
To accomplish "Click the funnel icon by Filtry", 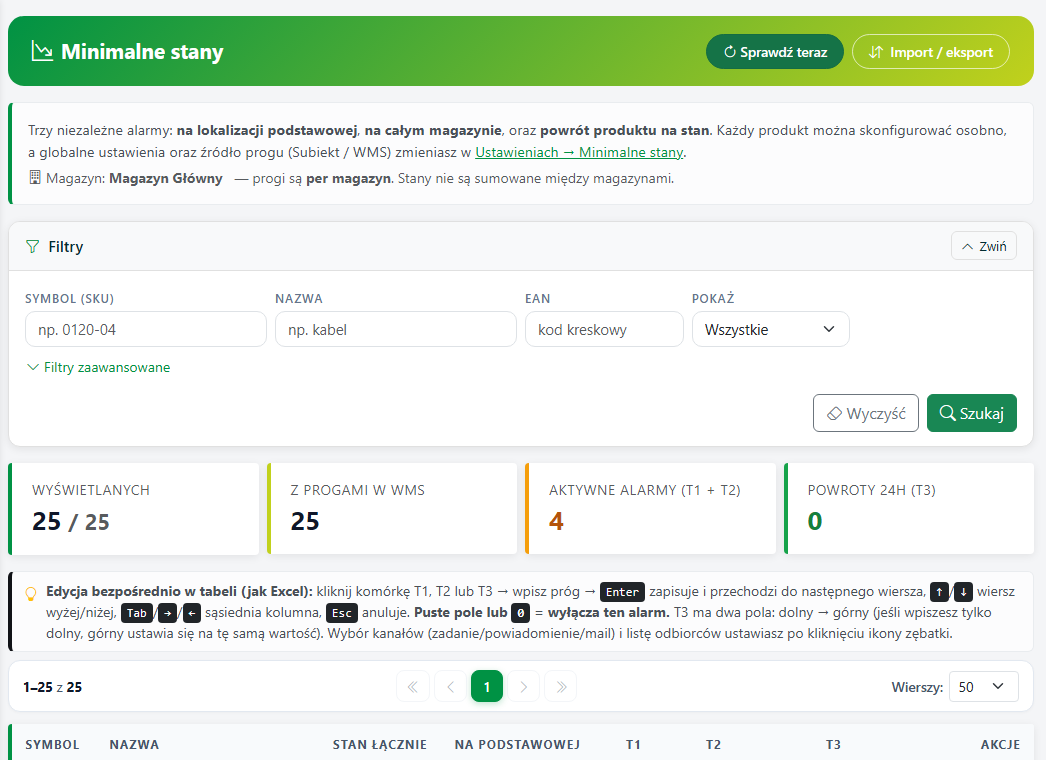I will [x=32, y=246].
